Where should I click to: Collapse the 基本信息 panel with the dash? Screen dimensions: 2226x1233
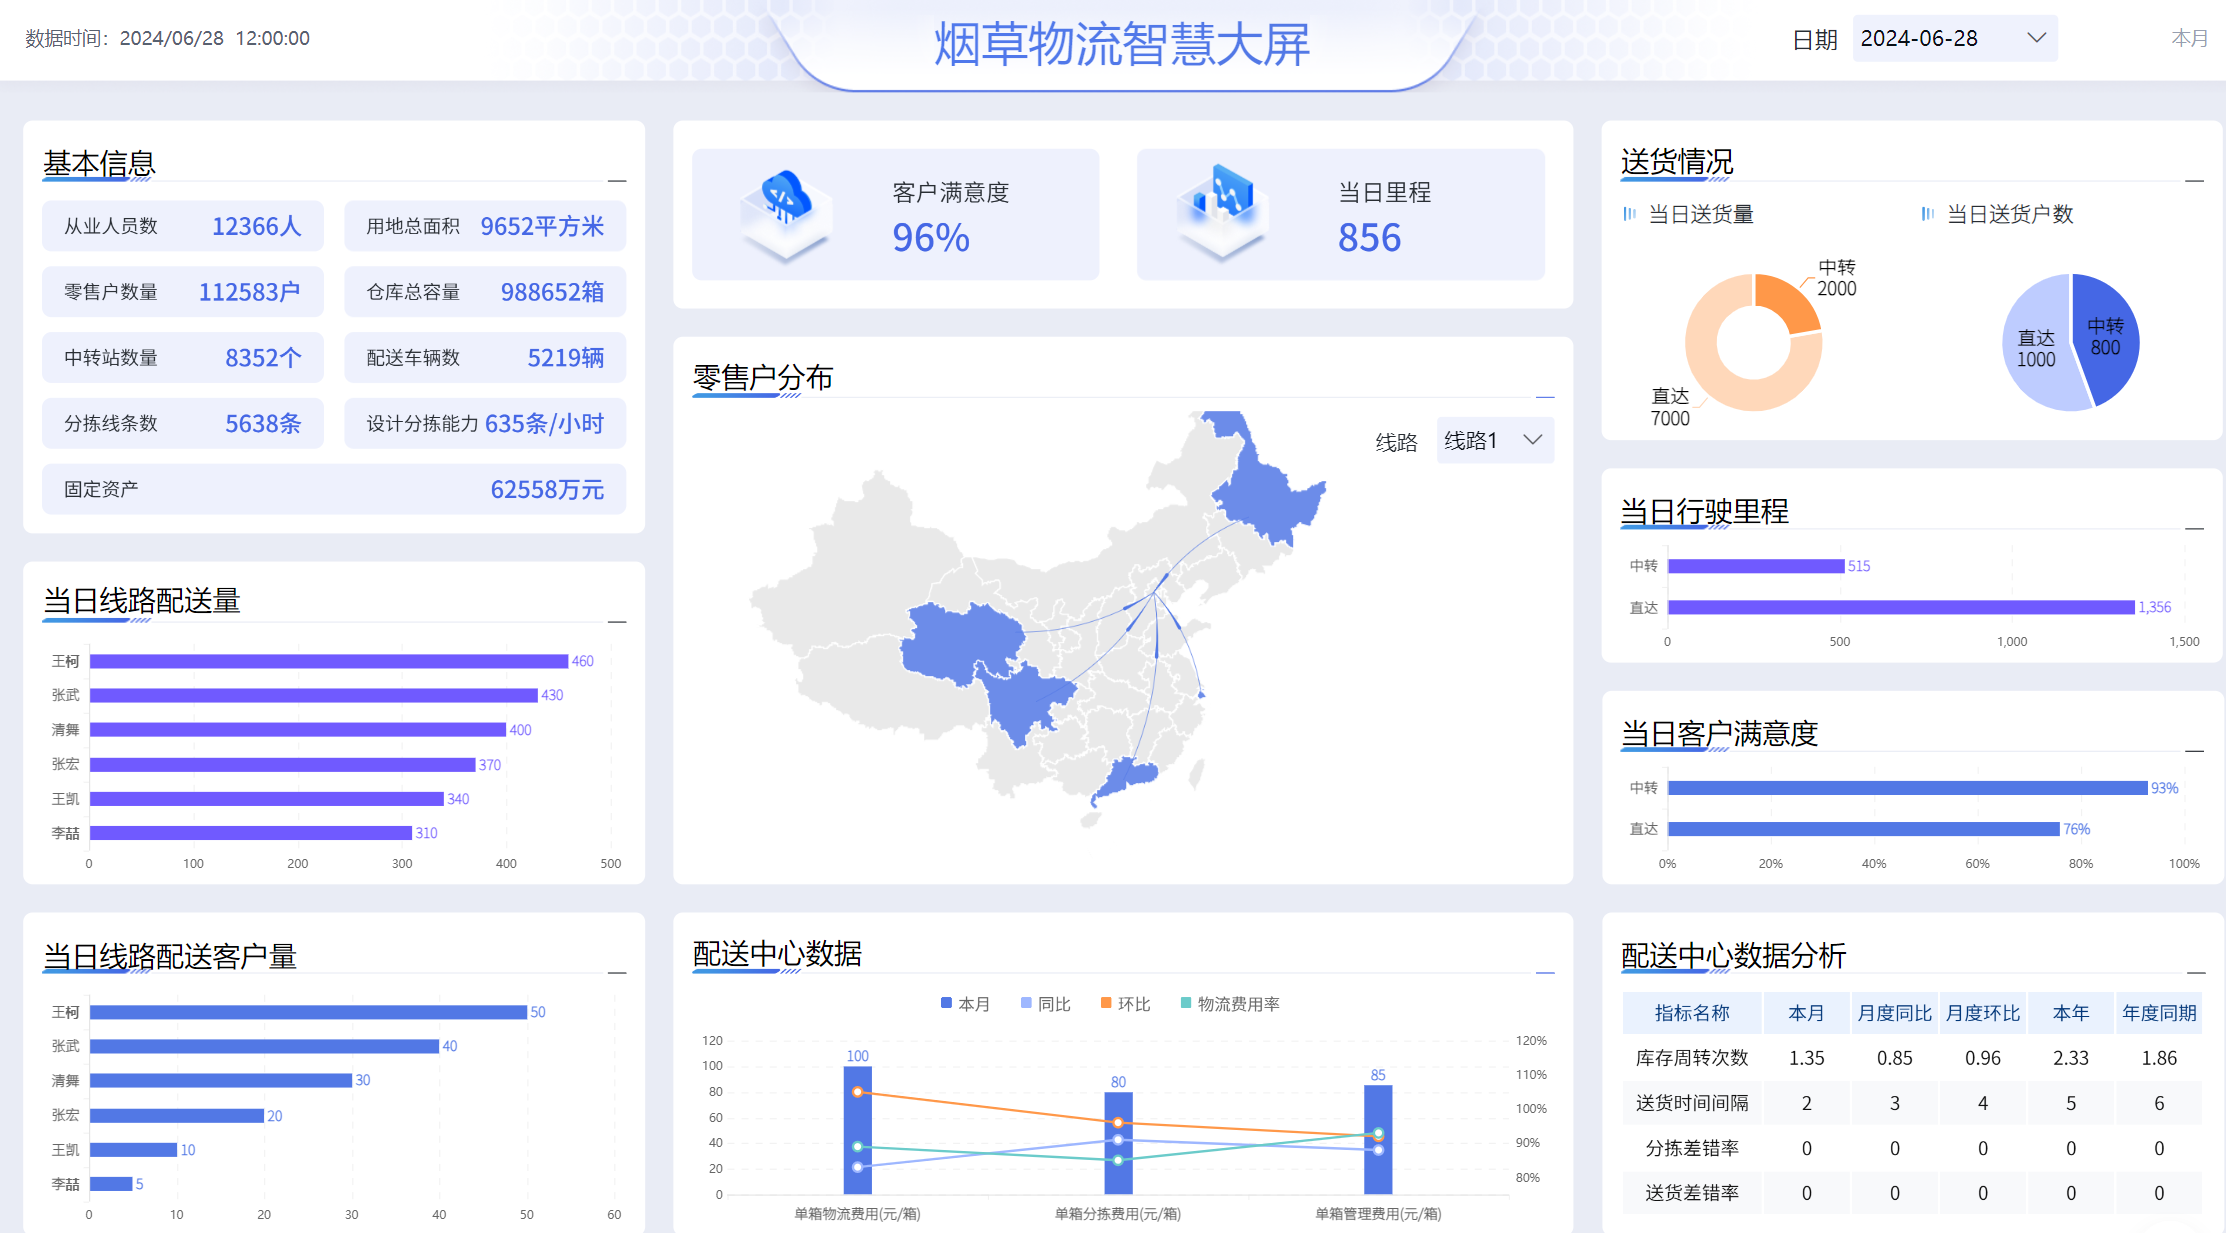[x=617, y=181]
